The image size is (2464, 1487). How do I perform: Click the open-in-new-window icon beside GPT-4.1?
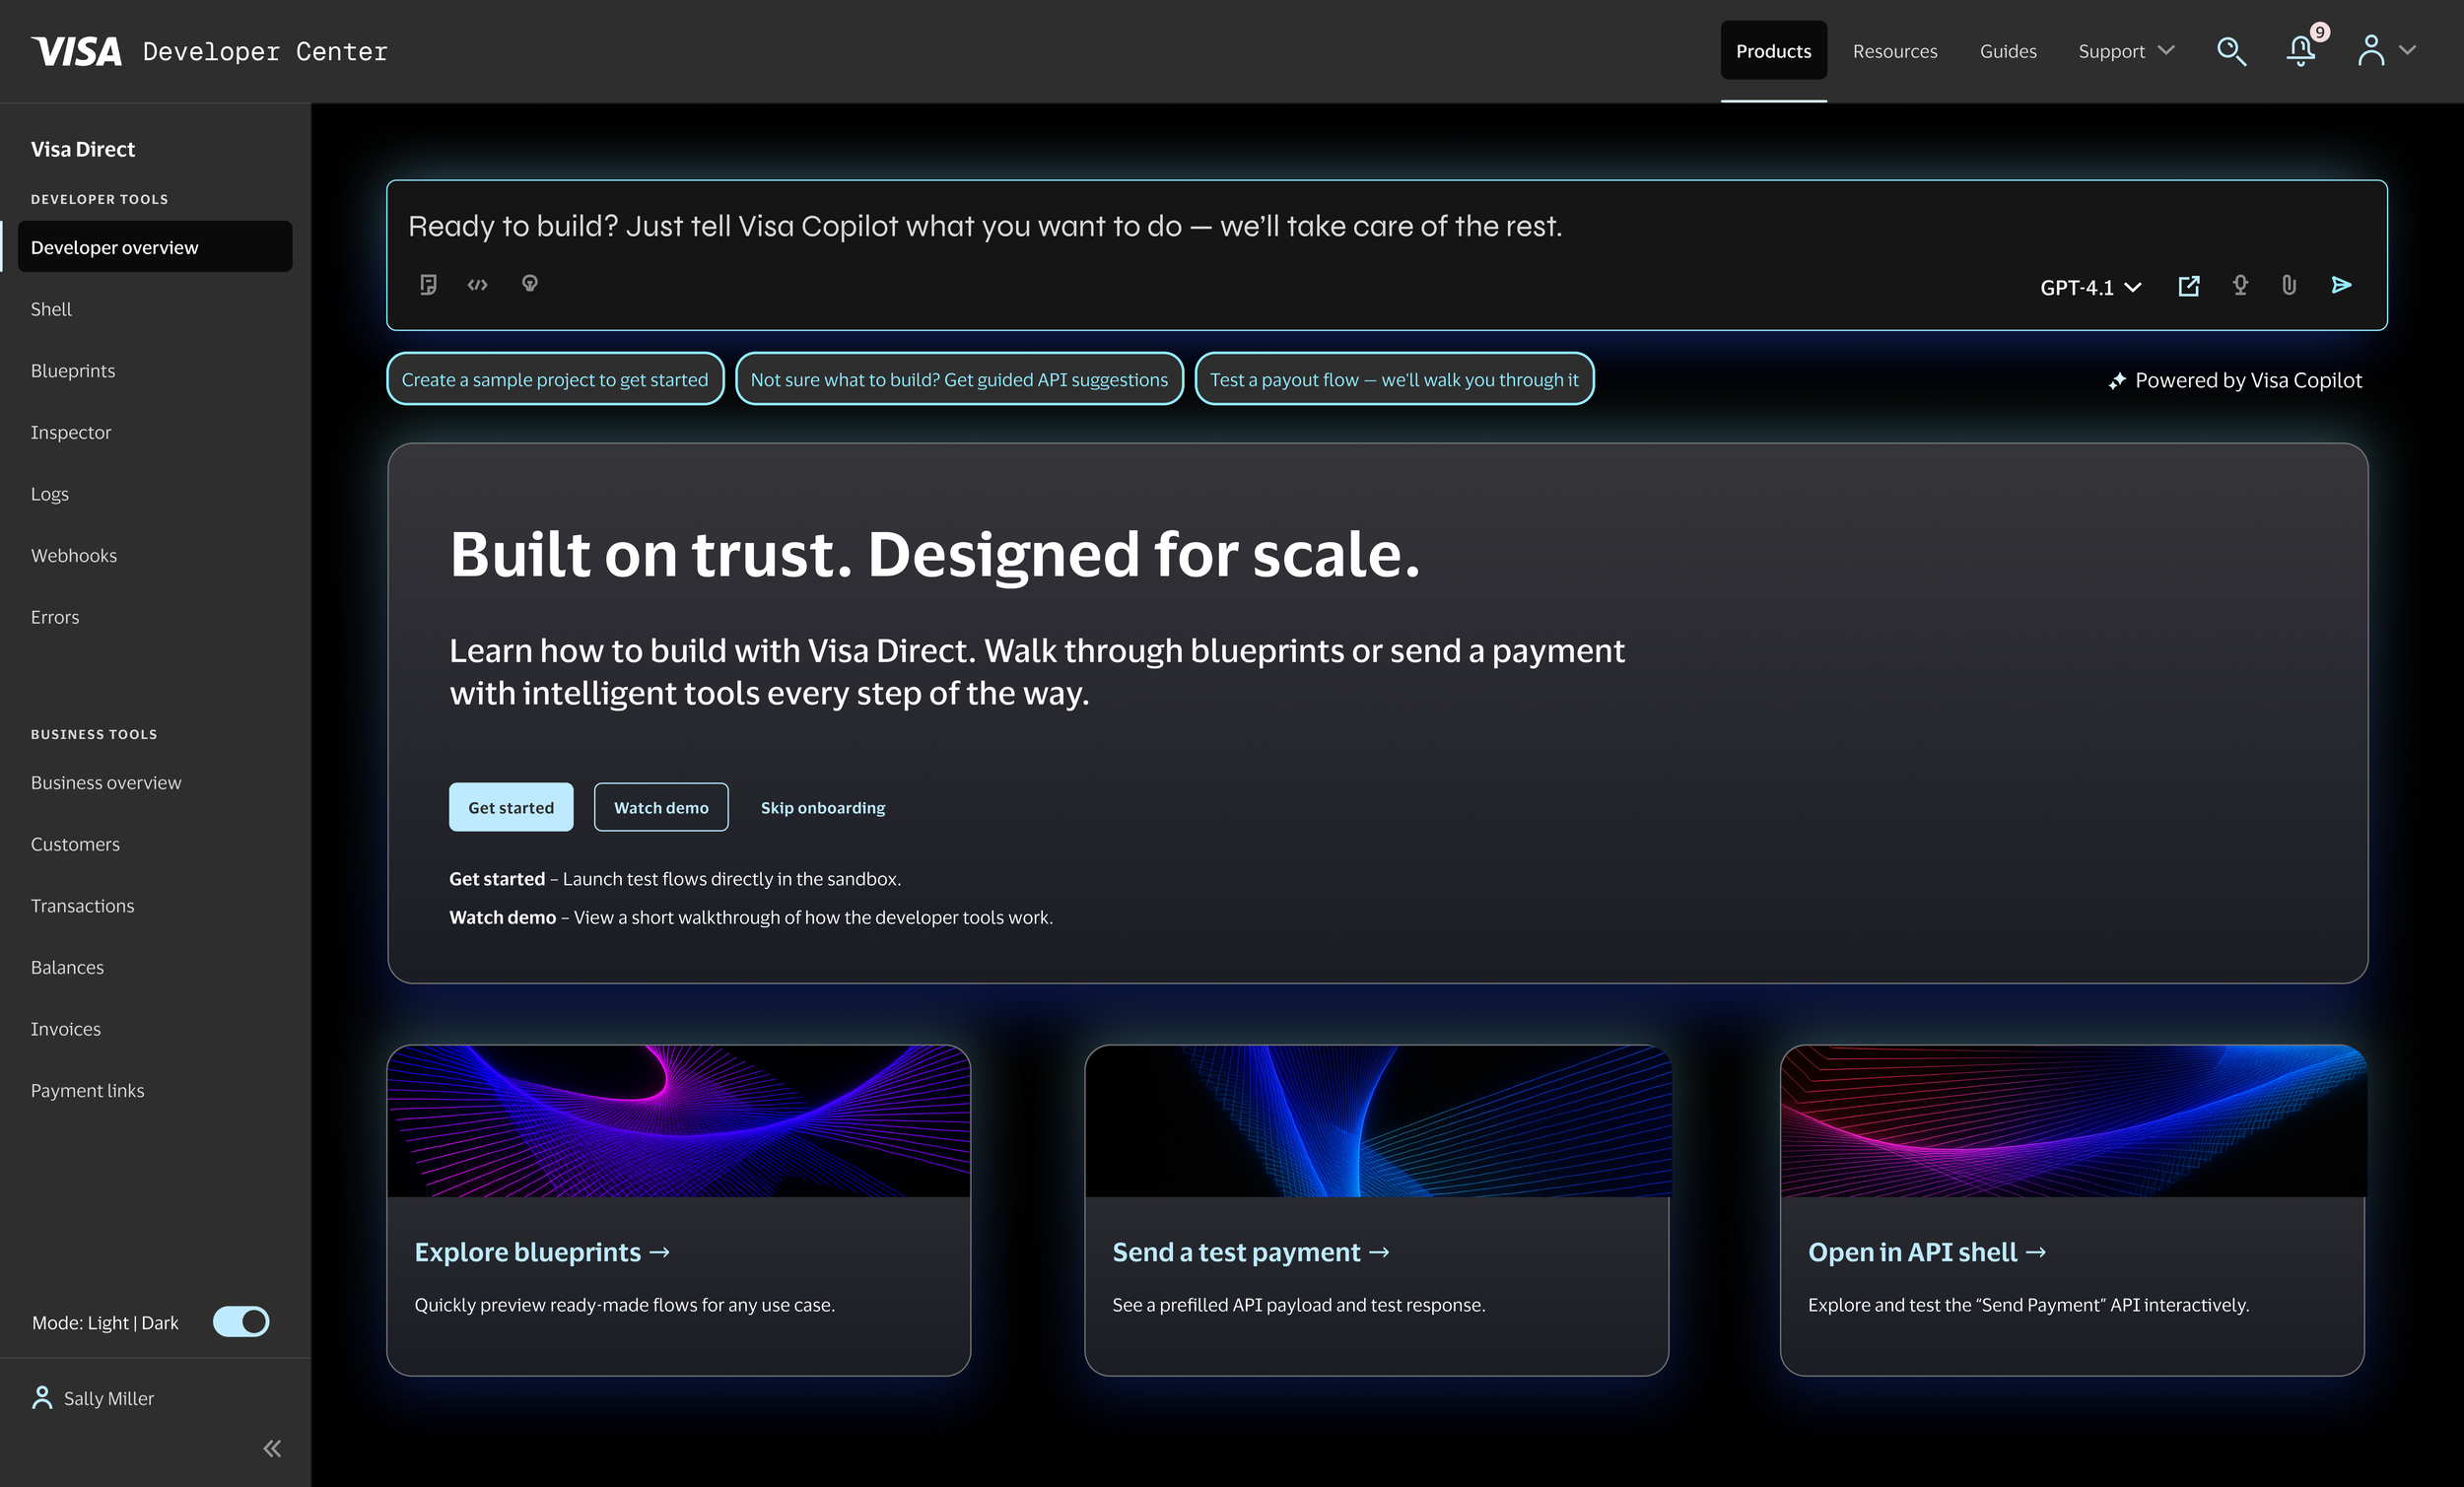[x=2188, y=287]
